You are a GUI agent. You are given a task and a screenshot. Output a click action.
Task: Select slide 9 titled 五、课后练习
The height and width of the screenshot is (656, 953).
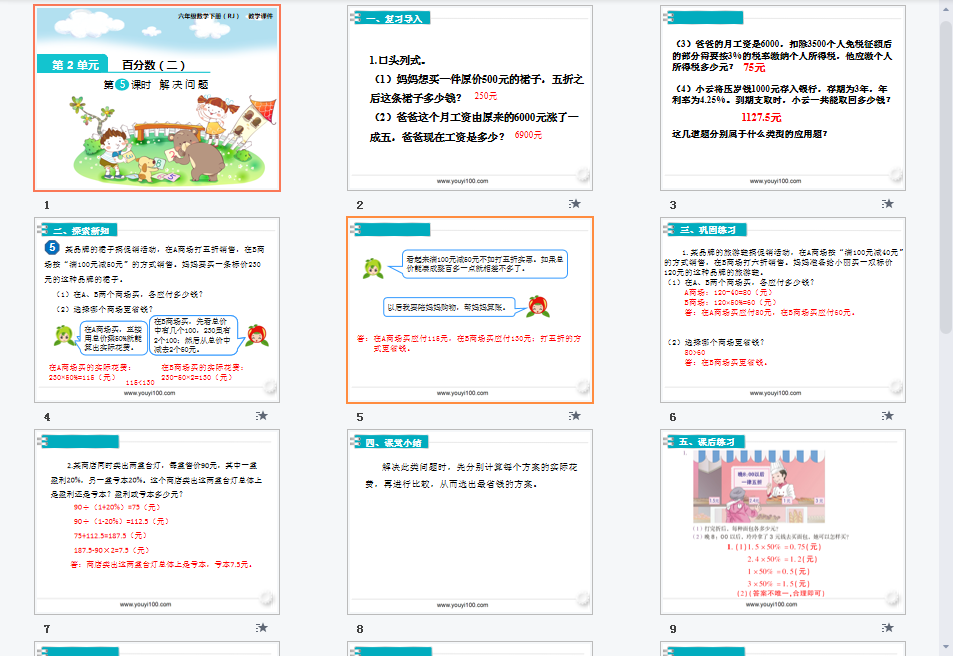coord(783,522)
